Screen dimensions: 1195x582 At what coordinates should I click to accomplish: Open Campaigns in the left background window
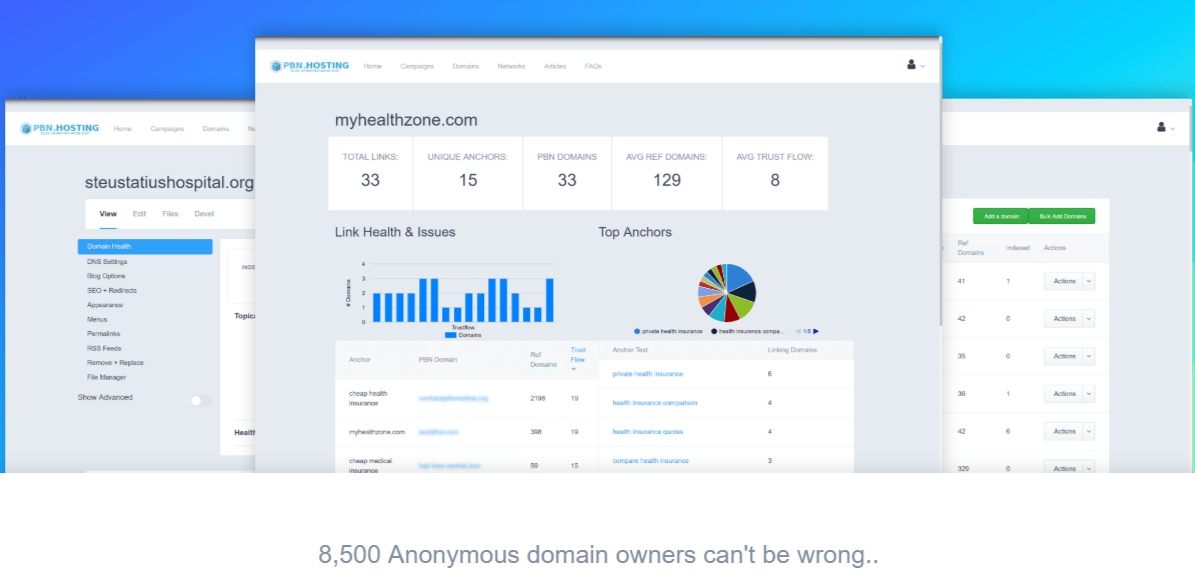tap(167, 129)
